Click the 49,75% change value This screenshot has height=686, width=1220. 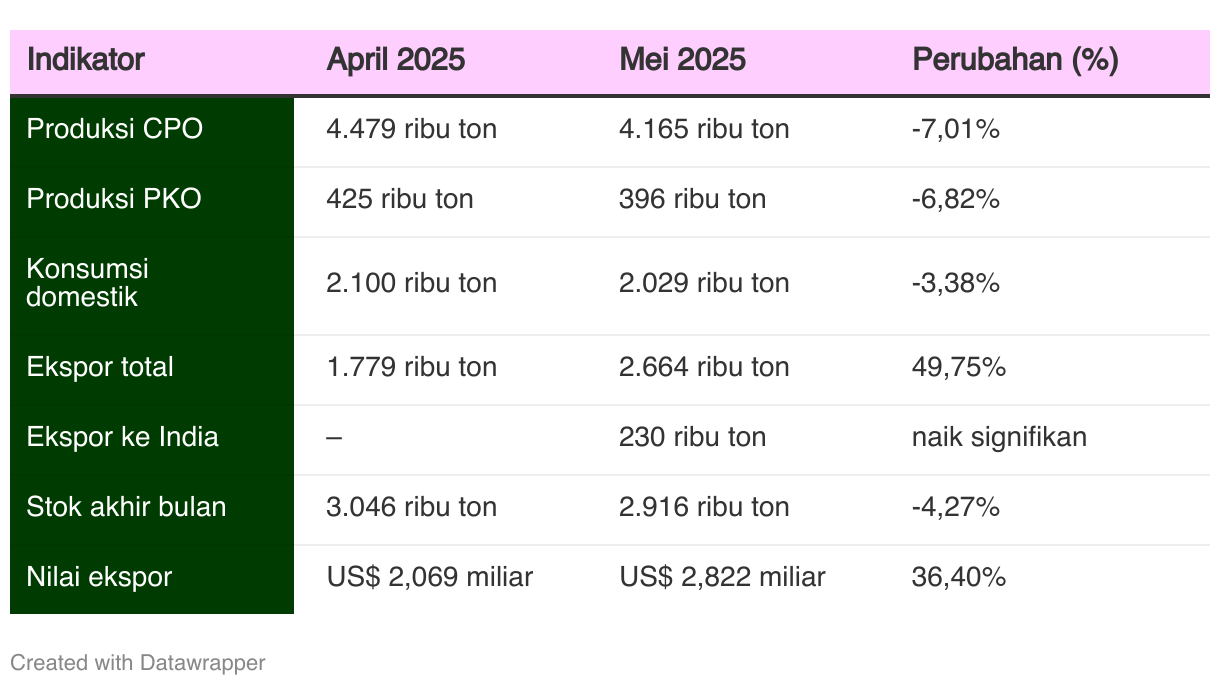pyautogui.click(x=959, y=367)
